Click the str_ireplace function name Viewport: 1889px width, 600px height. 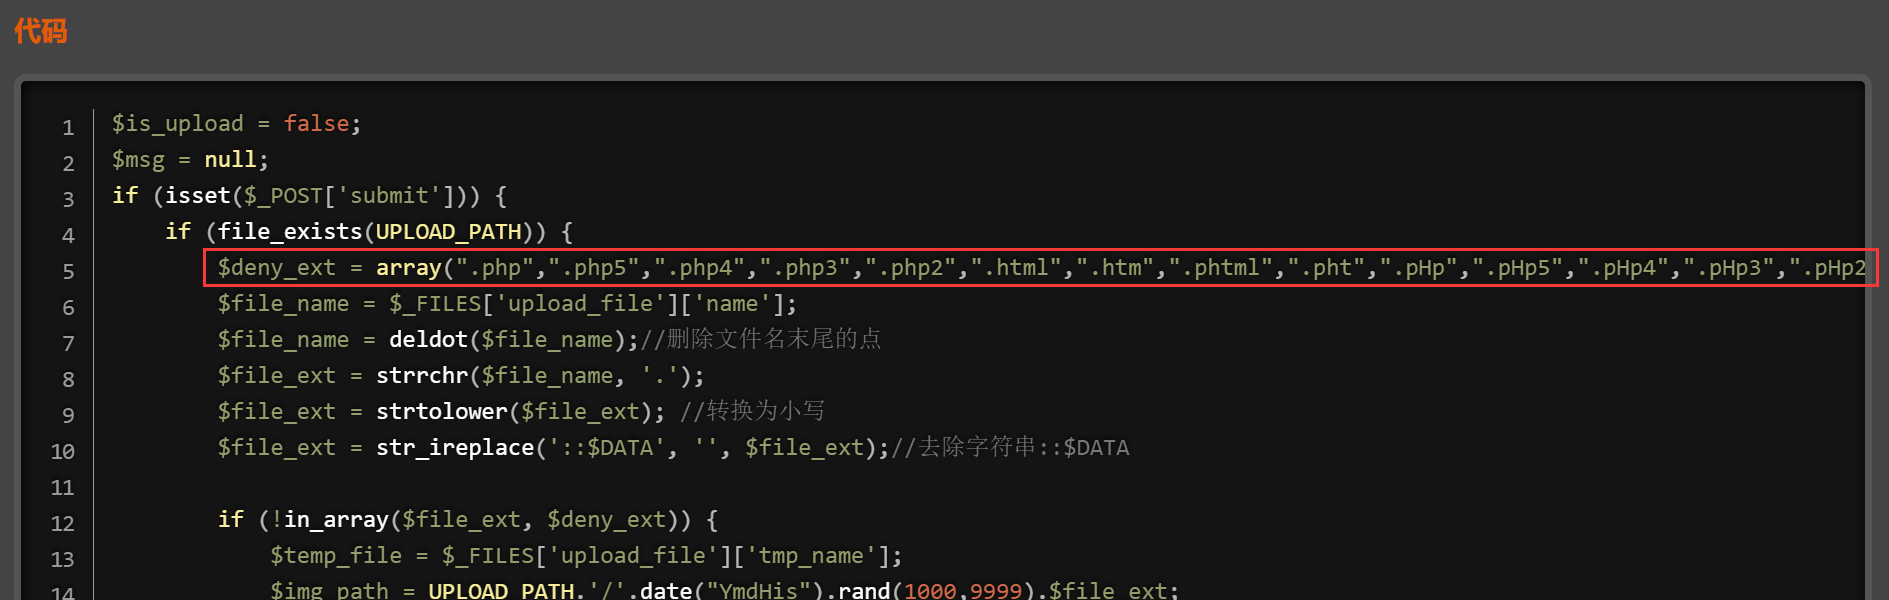(x=455, y=448)
